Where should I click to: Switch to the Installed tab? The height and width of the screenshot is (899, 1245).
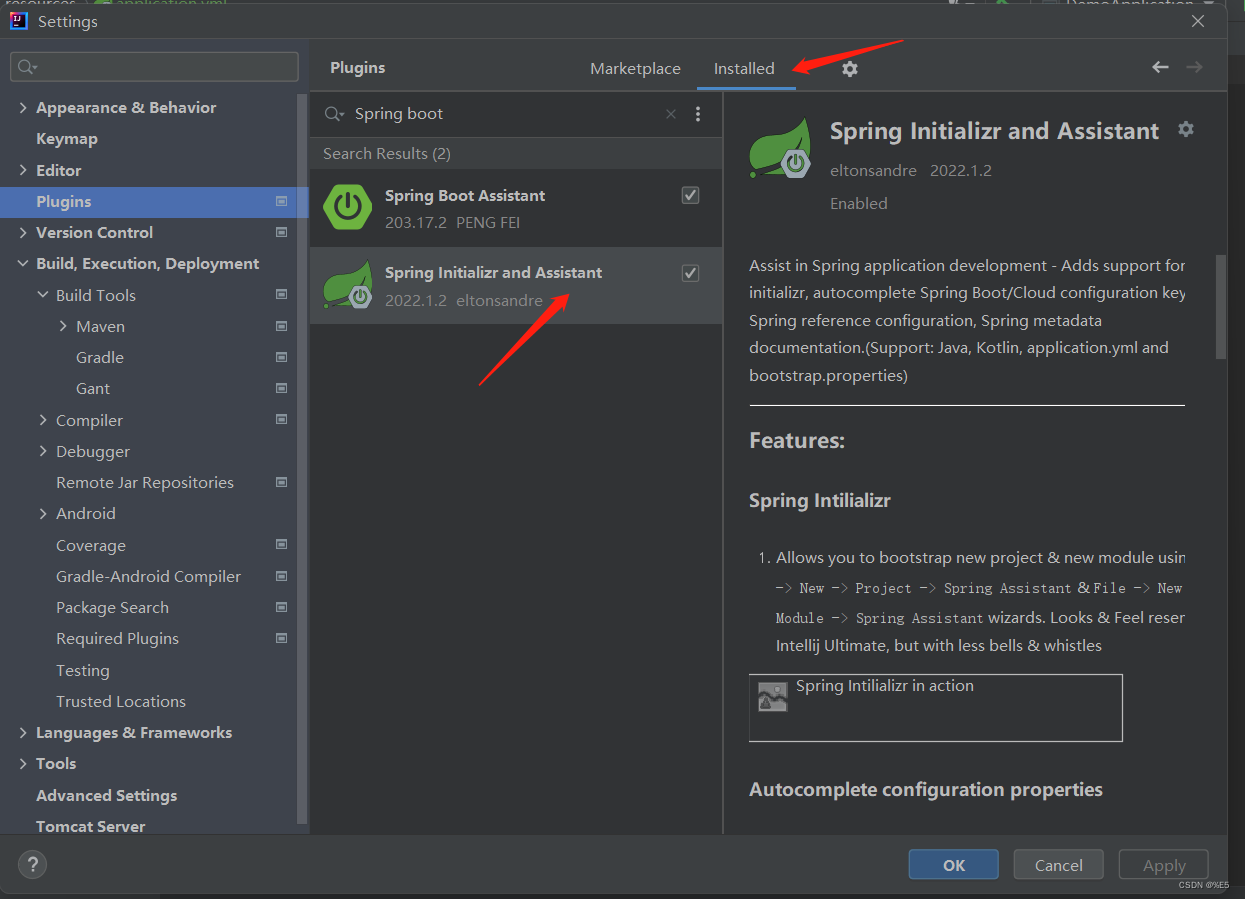tap(744, 68)
